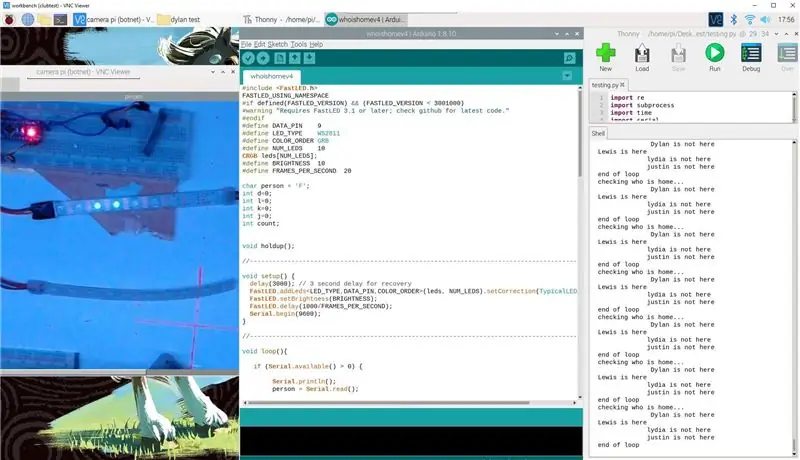Select the whoishomev4 sketch tab
Screen dimensions: 800x460
[271, 76]
